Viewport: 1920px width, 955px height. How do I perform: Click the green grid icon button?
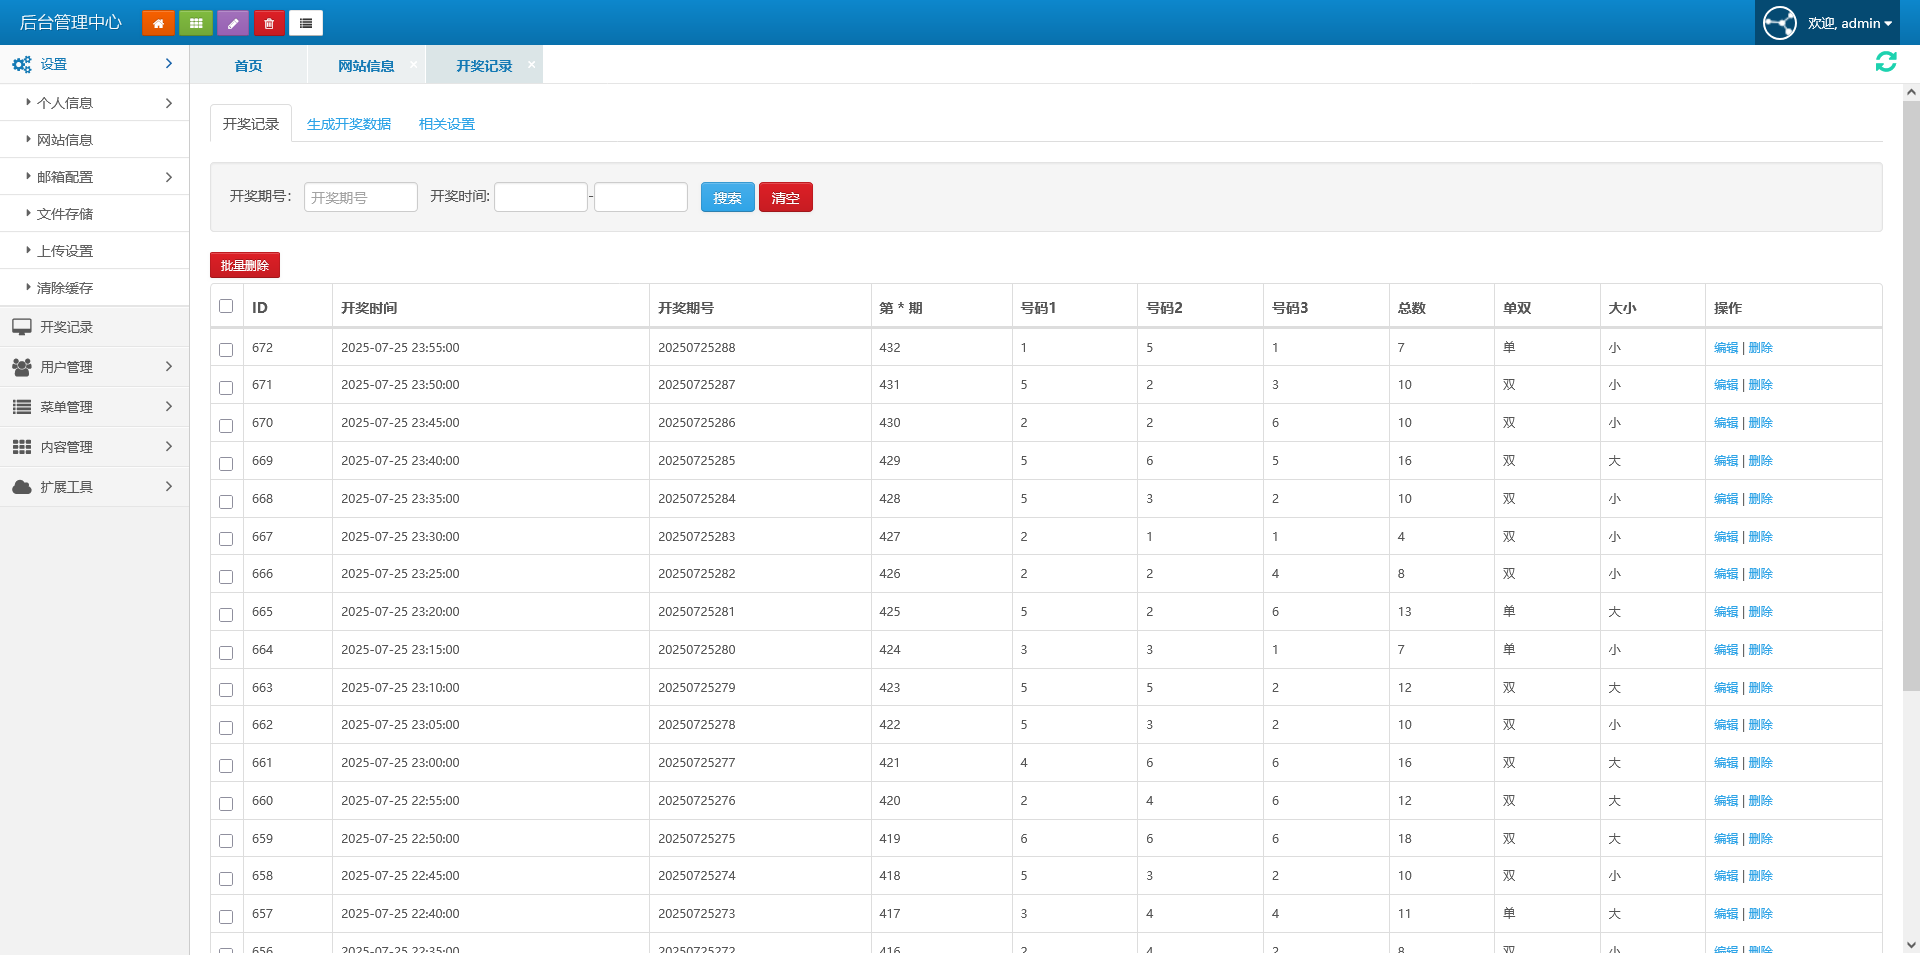[x=195, y=23]
